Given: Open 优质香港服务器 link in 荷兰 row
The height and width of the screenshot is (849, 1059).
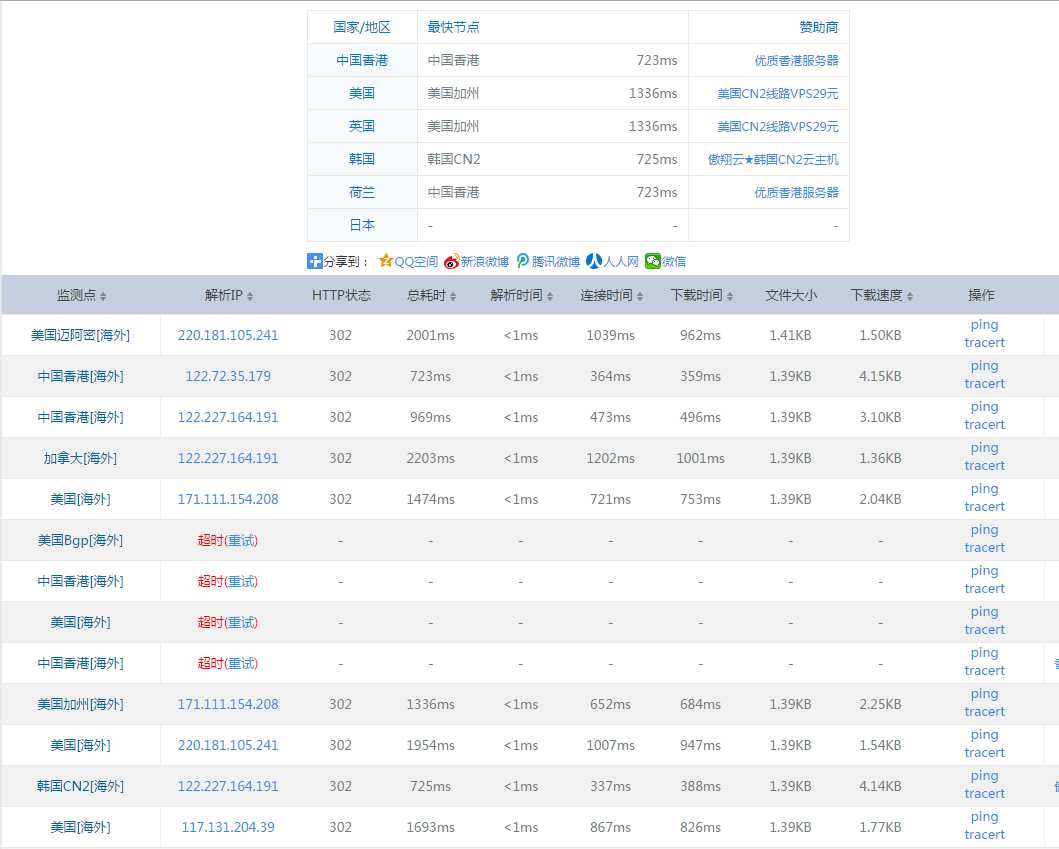Looking at the screenshot, I should (x=796, y=192).
